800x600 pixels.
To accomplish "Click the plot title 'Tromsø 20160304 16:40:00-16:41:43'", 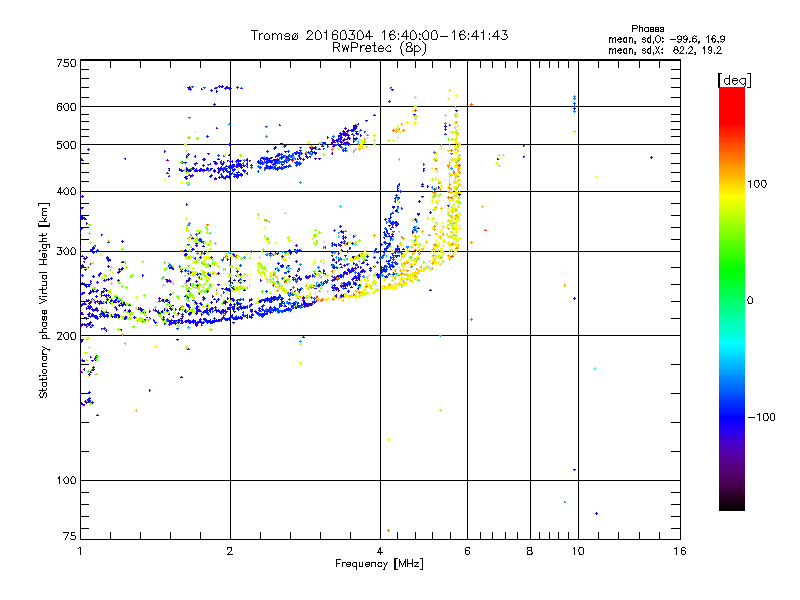I will point(379,35).
